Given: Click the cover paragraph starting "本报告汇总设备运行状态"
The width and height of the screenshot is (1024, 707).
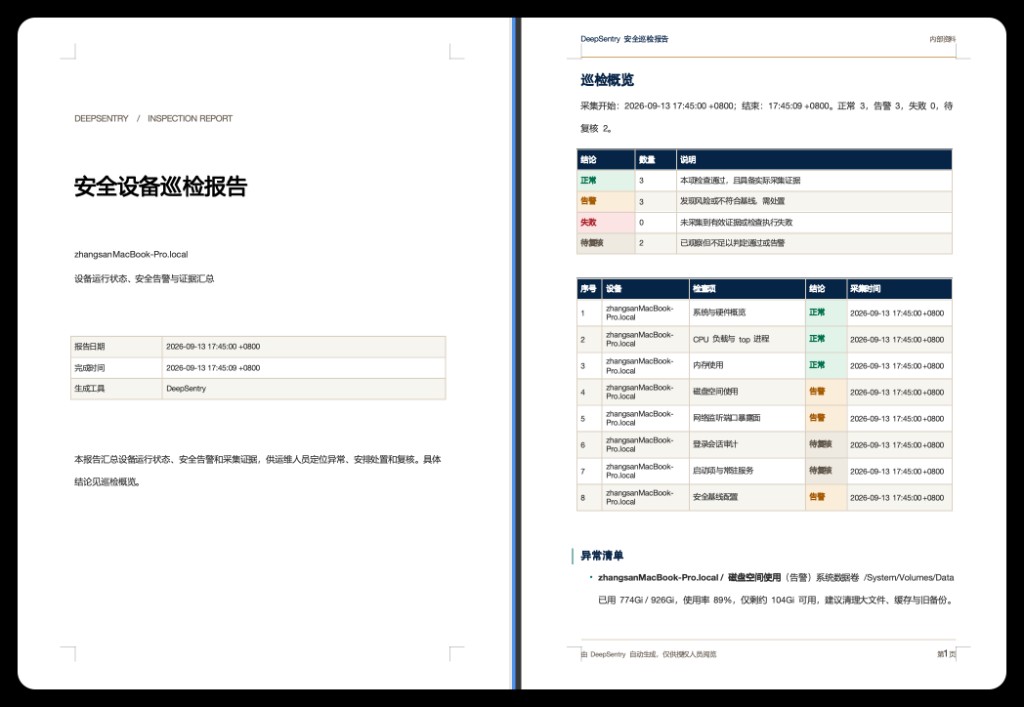Looking at the screenshot, I should tap(257, 471).
